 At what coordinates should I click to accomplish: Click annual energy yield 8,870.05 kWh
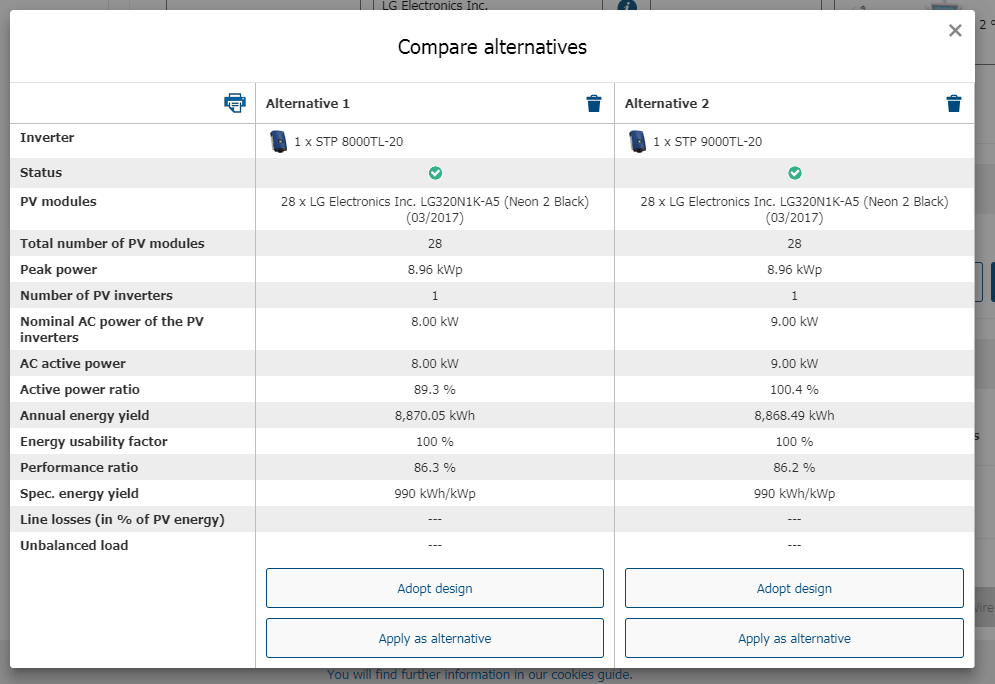click(x=435, y=416)
